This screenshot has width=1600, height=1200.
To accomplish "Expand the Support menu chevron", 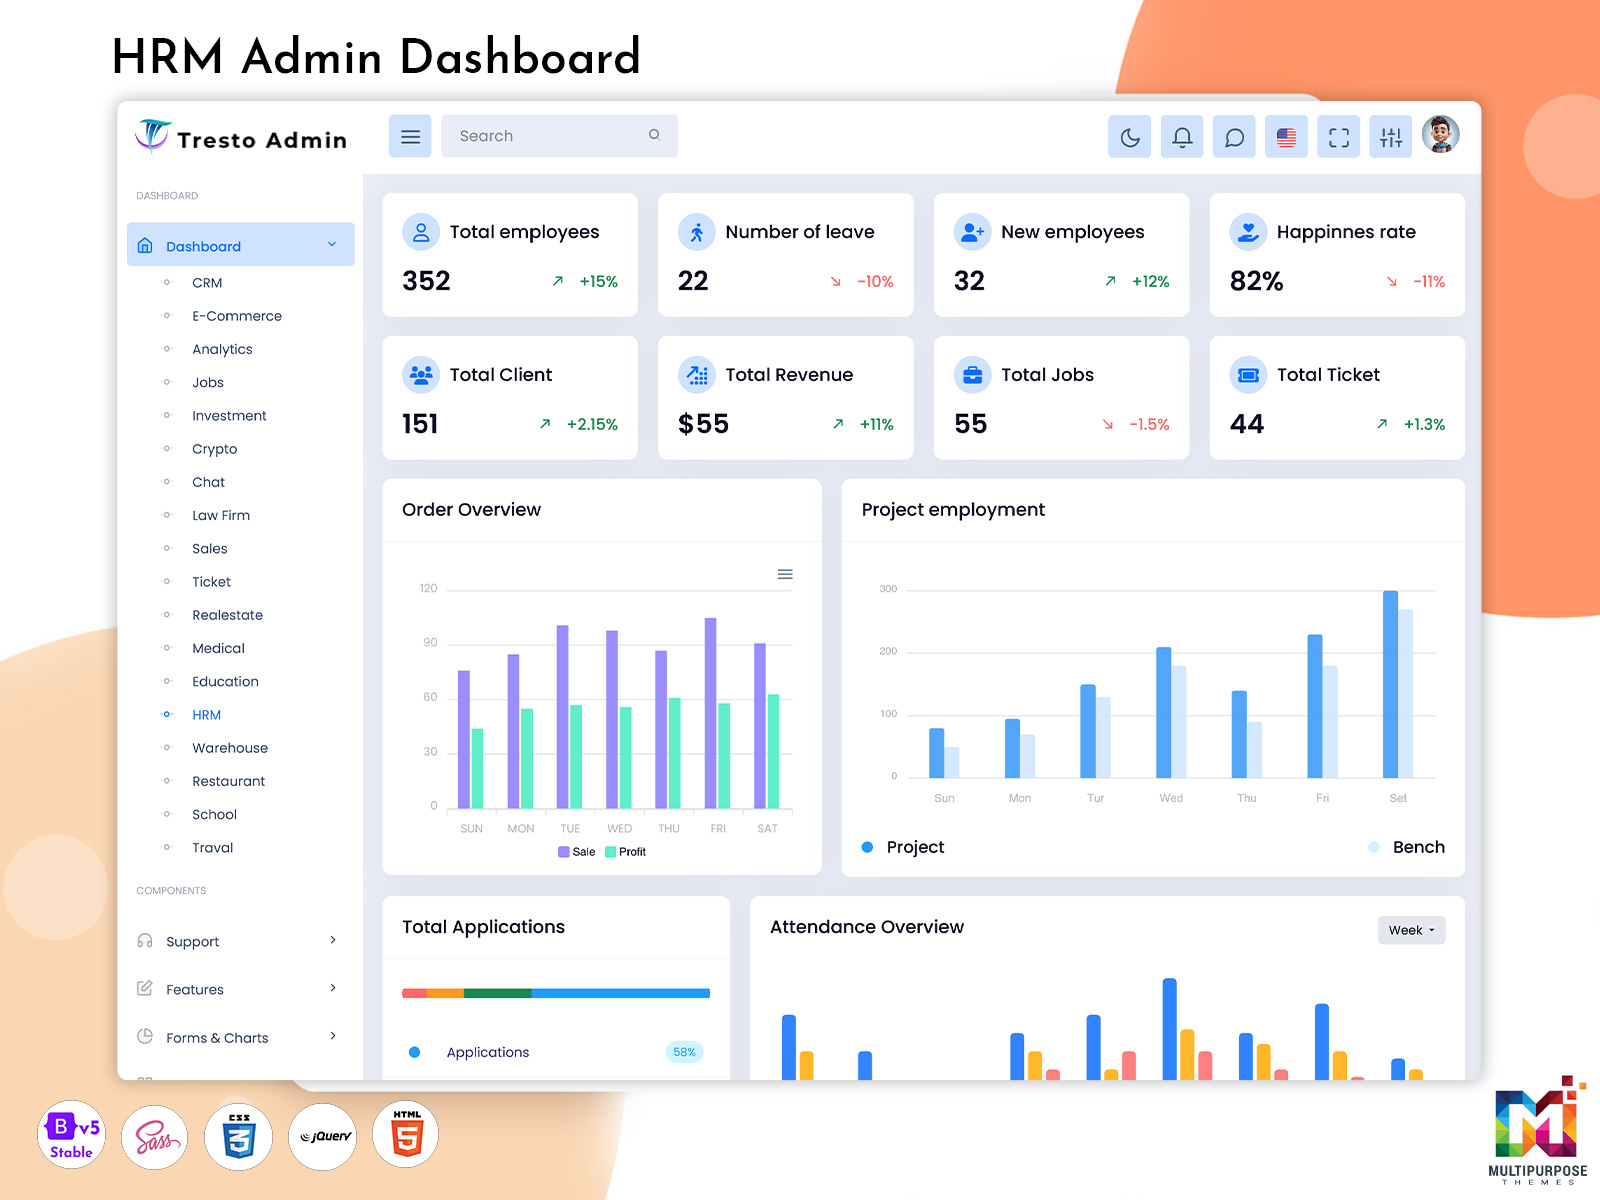I will (x=333, y=940).
